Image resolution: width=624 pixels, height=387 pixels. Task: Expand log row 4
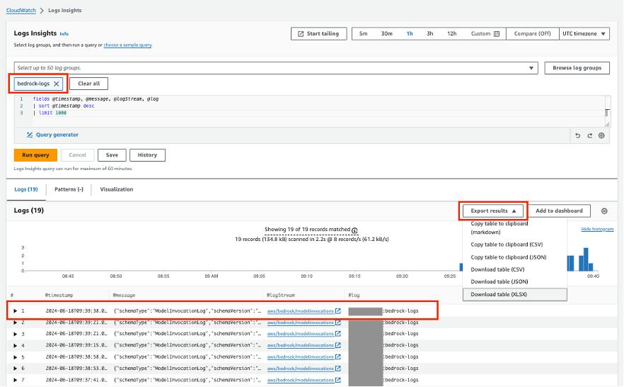tap(15, 345)
